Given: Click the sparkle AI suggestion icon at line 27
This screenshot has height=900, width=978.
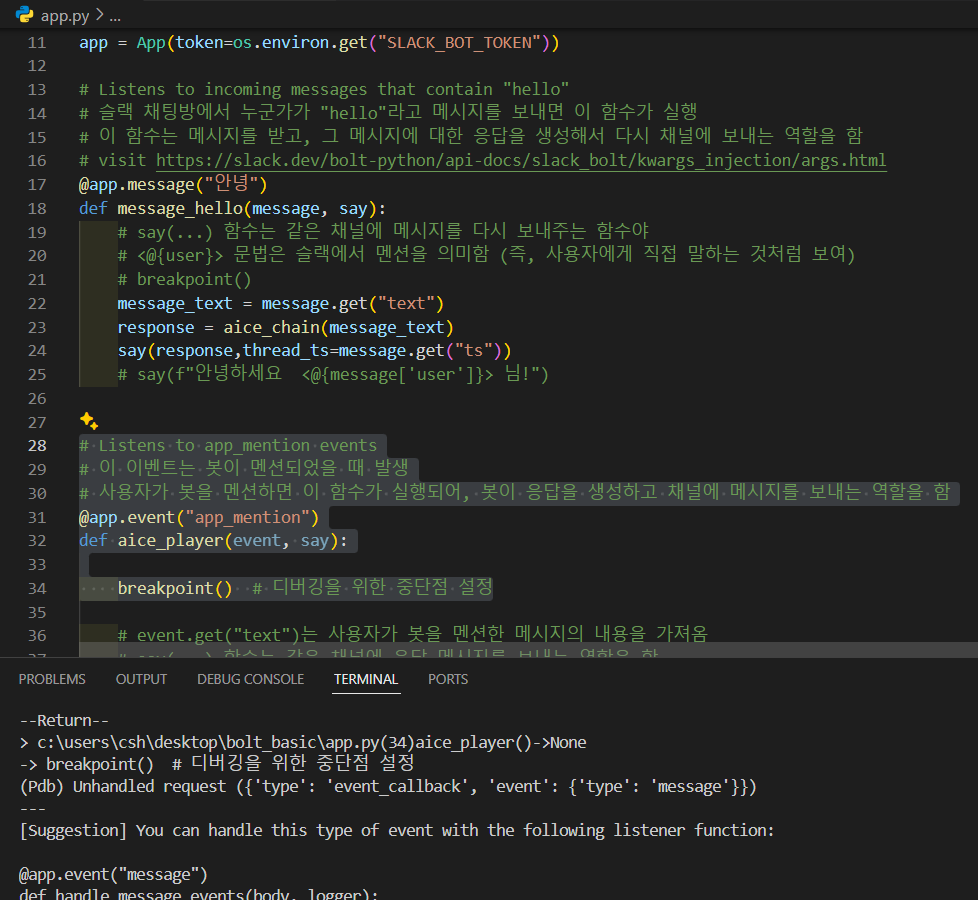Looking at the screenshot, I should (x=89, y=422).
